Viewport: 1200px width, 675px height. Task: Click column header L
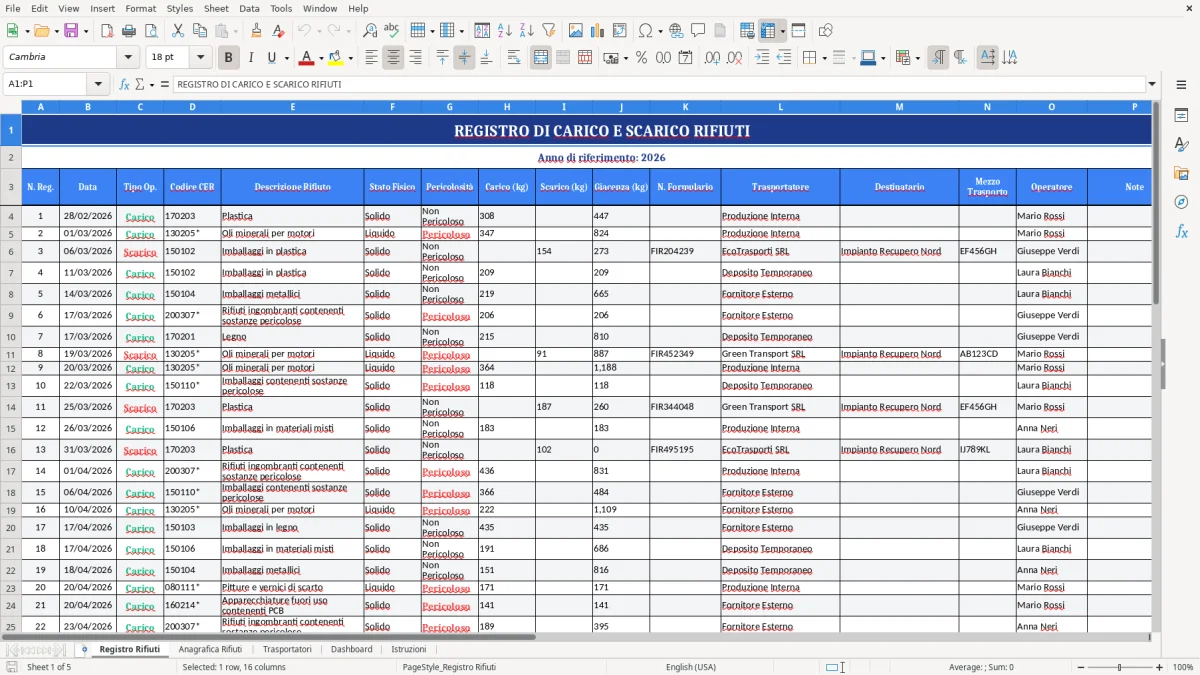780,106
